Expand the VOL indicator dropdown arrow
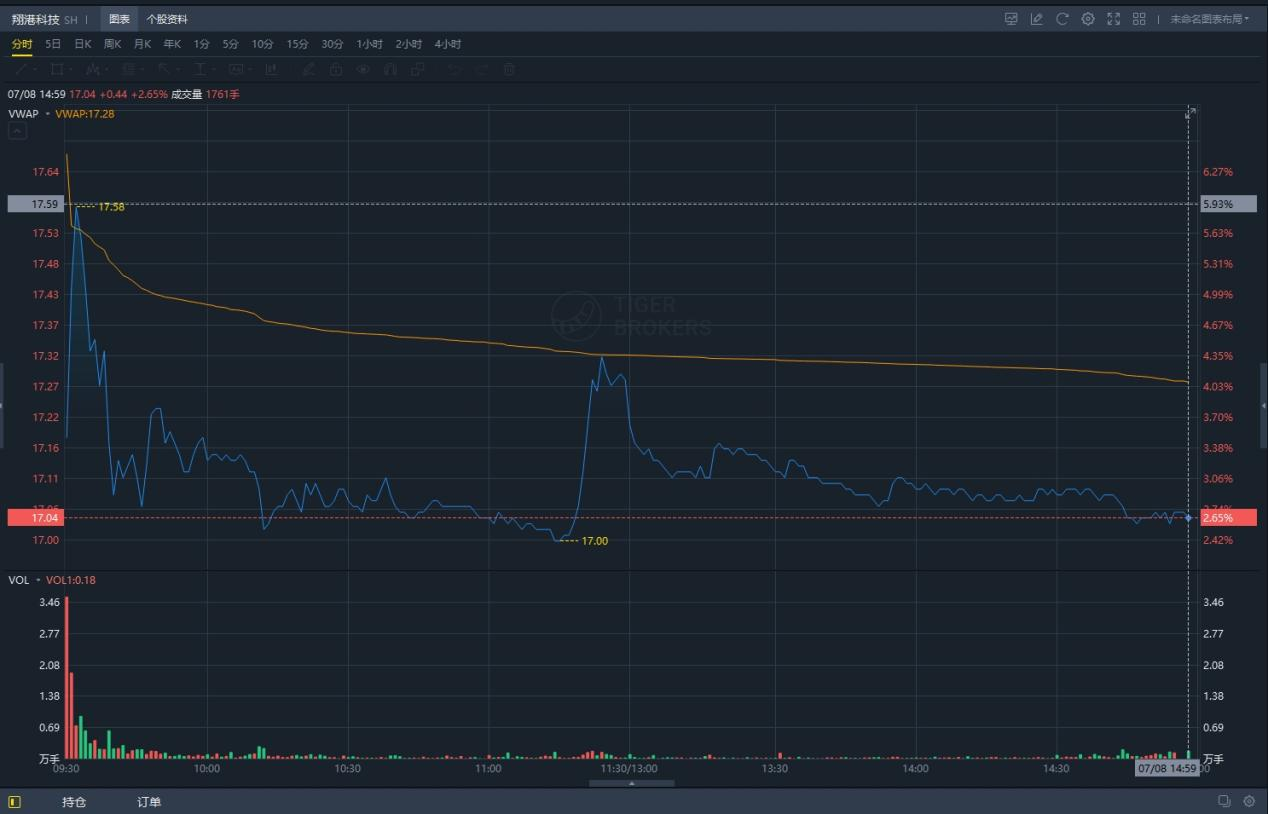Screen dimensions: 1268x814 [38, 580]
